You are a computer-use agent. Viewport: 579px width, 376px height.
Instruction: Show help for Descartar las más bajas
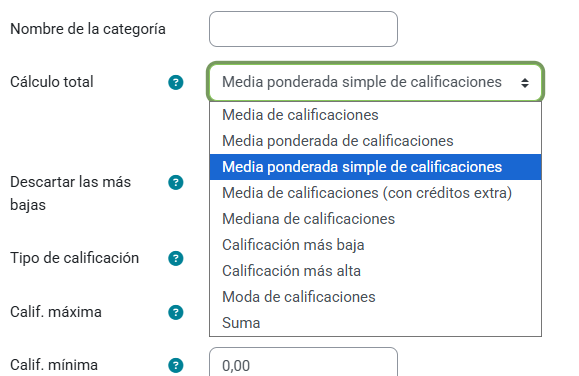[x=176, y=182]
